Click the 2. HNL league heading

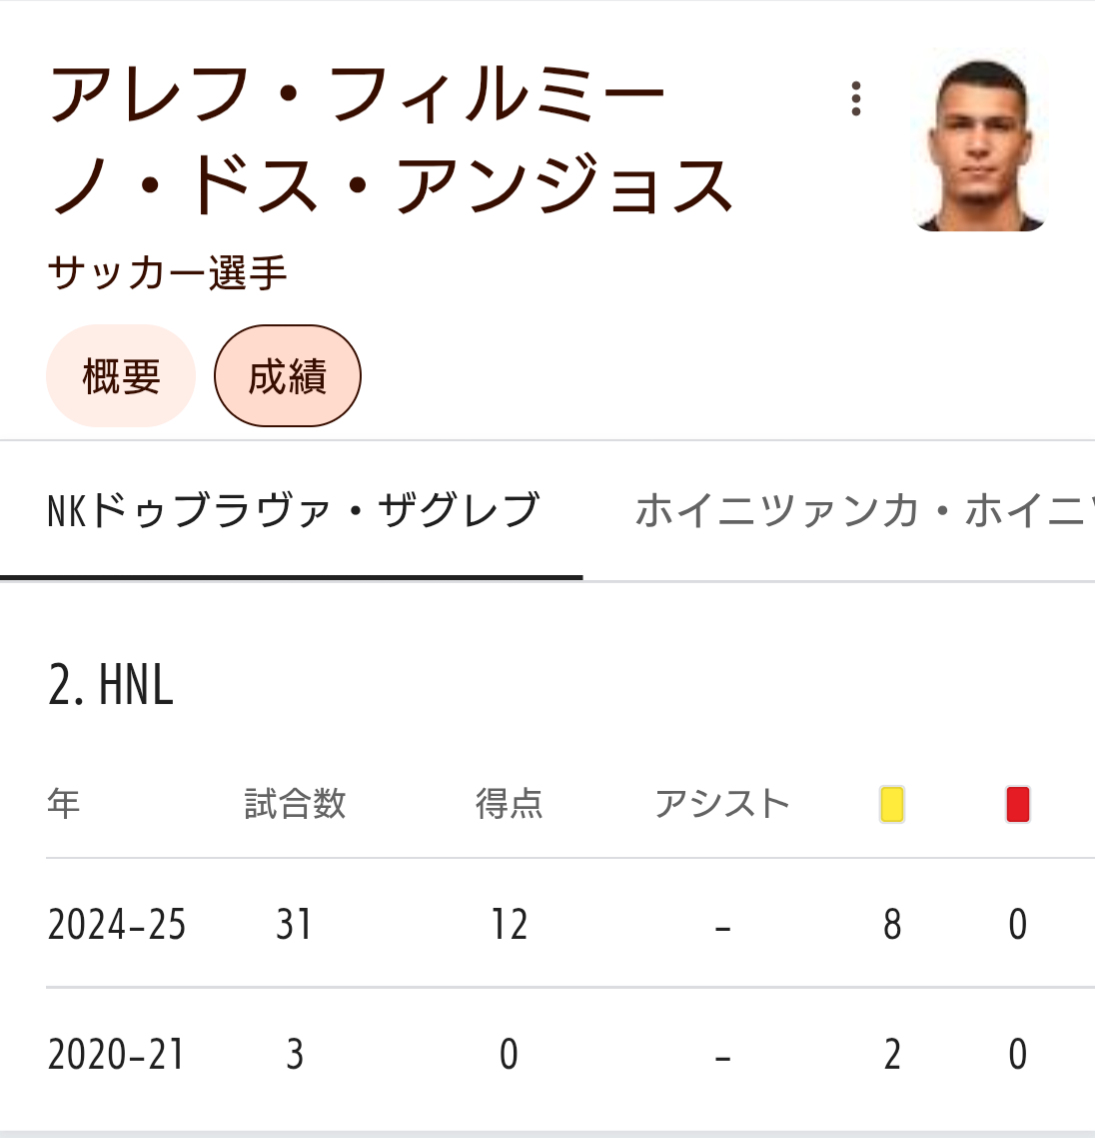(x=111, y=686)
